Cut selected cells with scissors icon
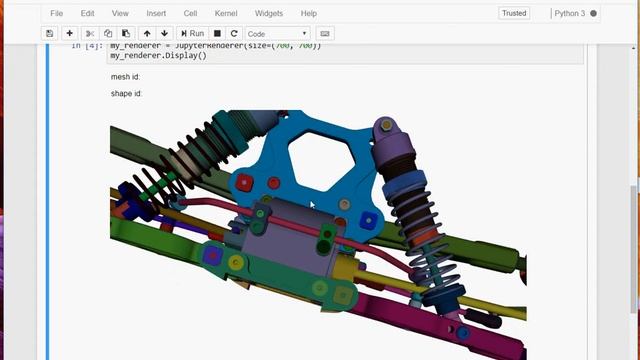 90,33
